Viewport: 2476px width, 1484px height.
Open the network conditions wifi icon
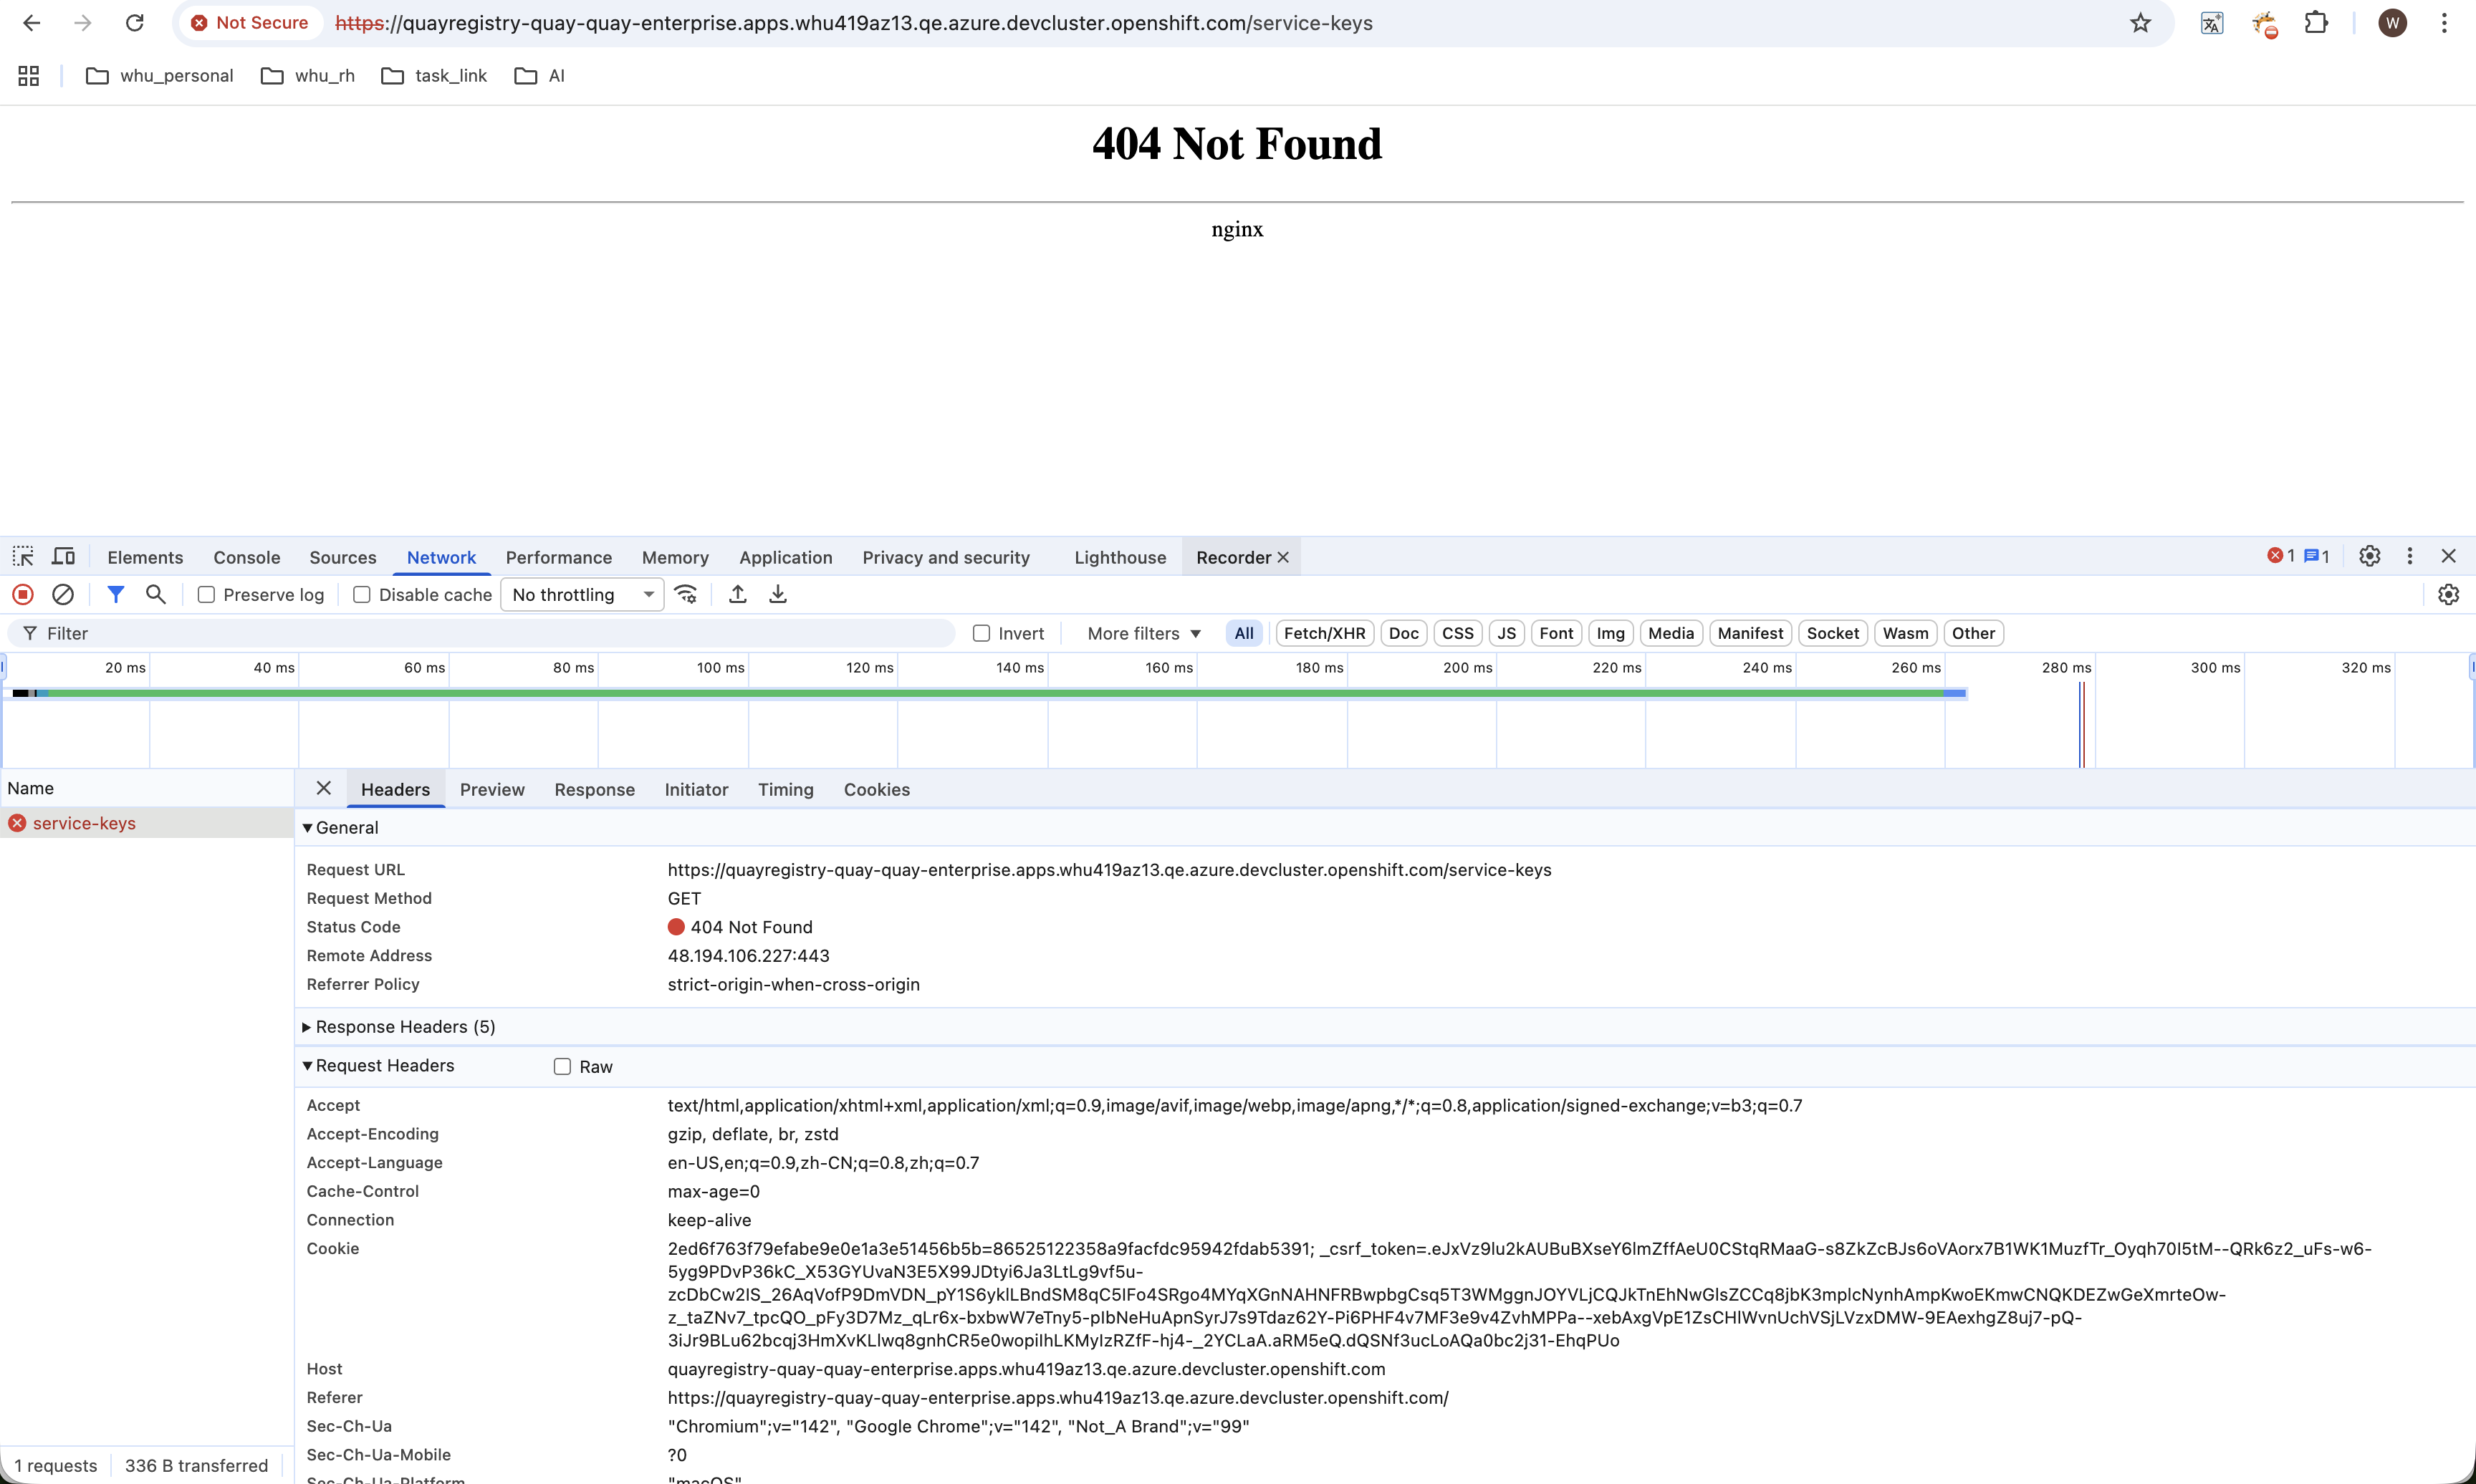pyautogui.click(x=686, y=595)
